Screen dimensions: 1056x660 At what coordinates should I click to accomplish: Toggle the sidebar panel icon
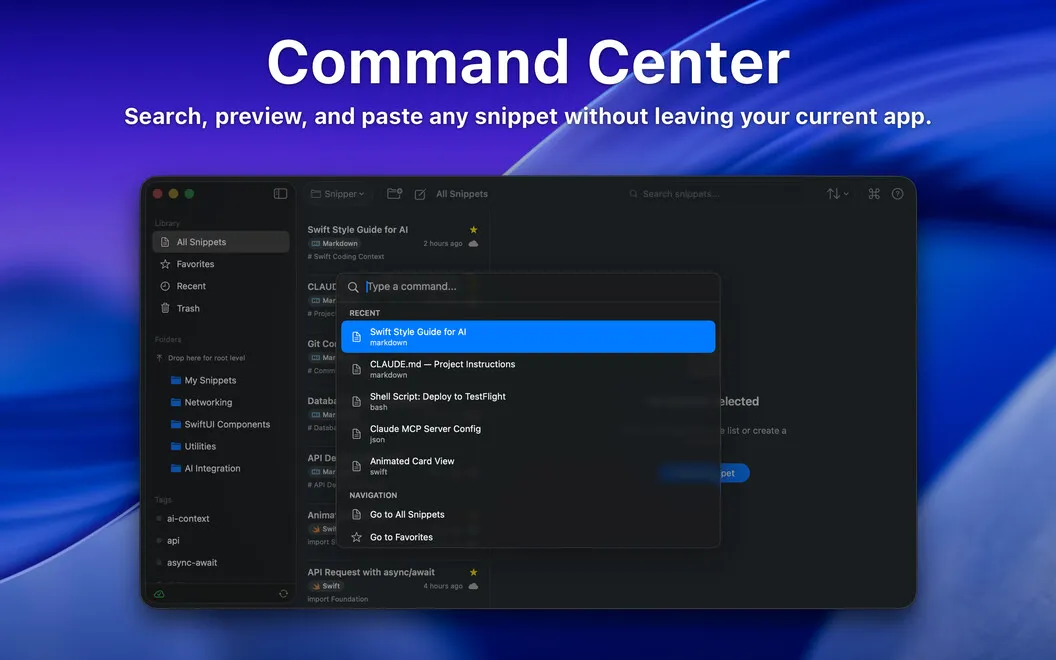pyautogui.click(x=280, y=194)
